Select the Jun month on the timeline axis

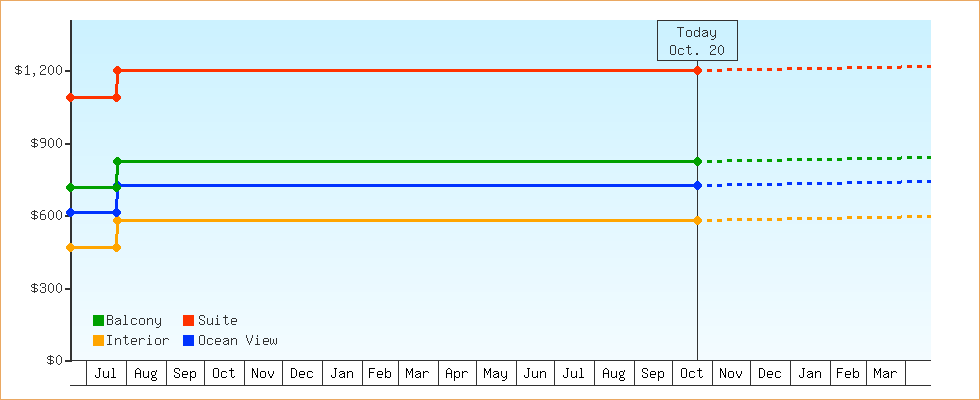click(535, 373)
